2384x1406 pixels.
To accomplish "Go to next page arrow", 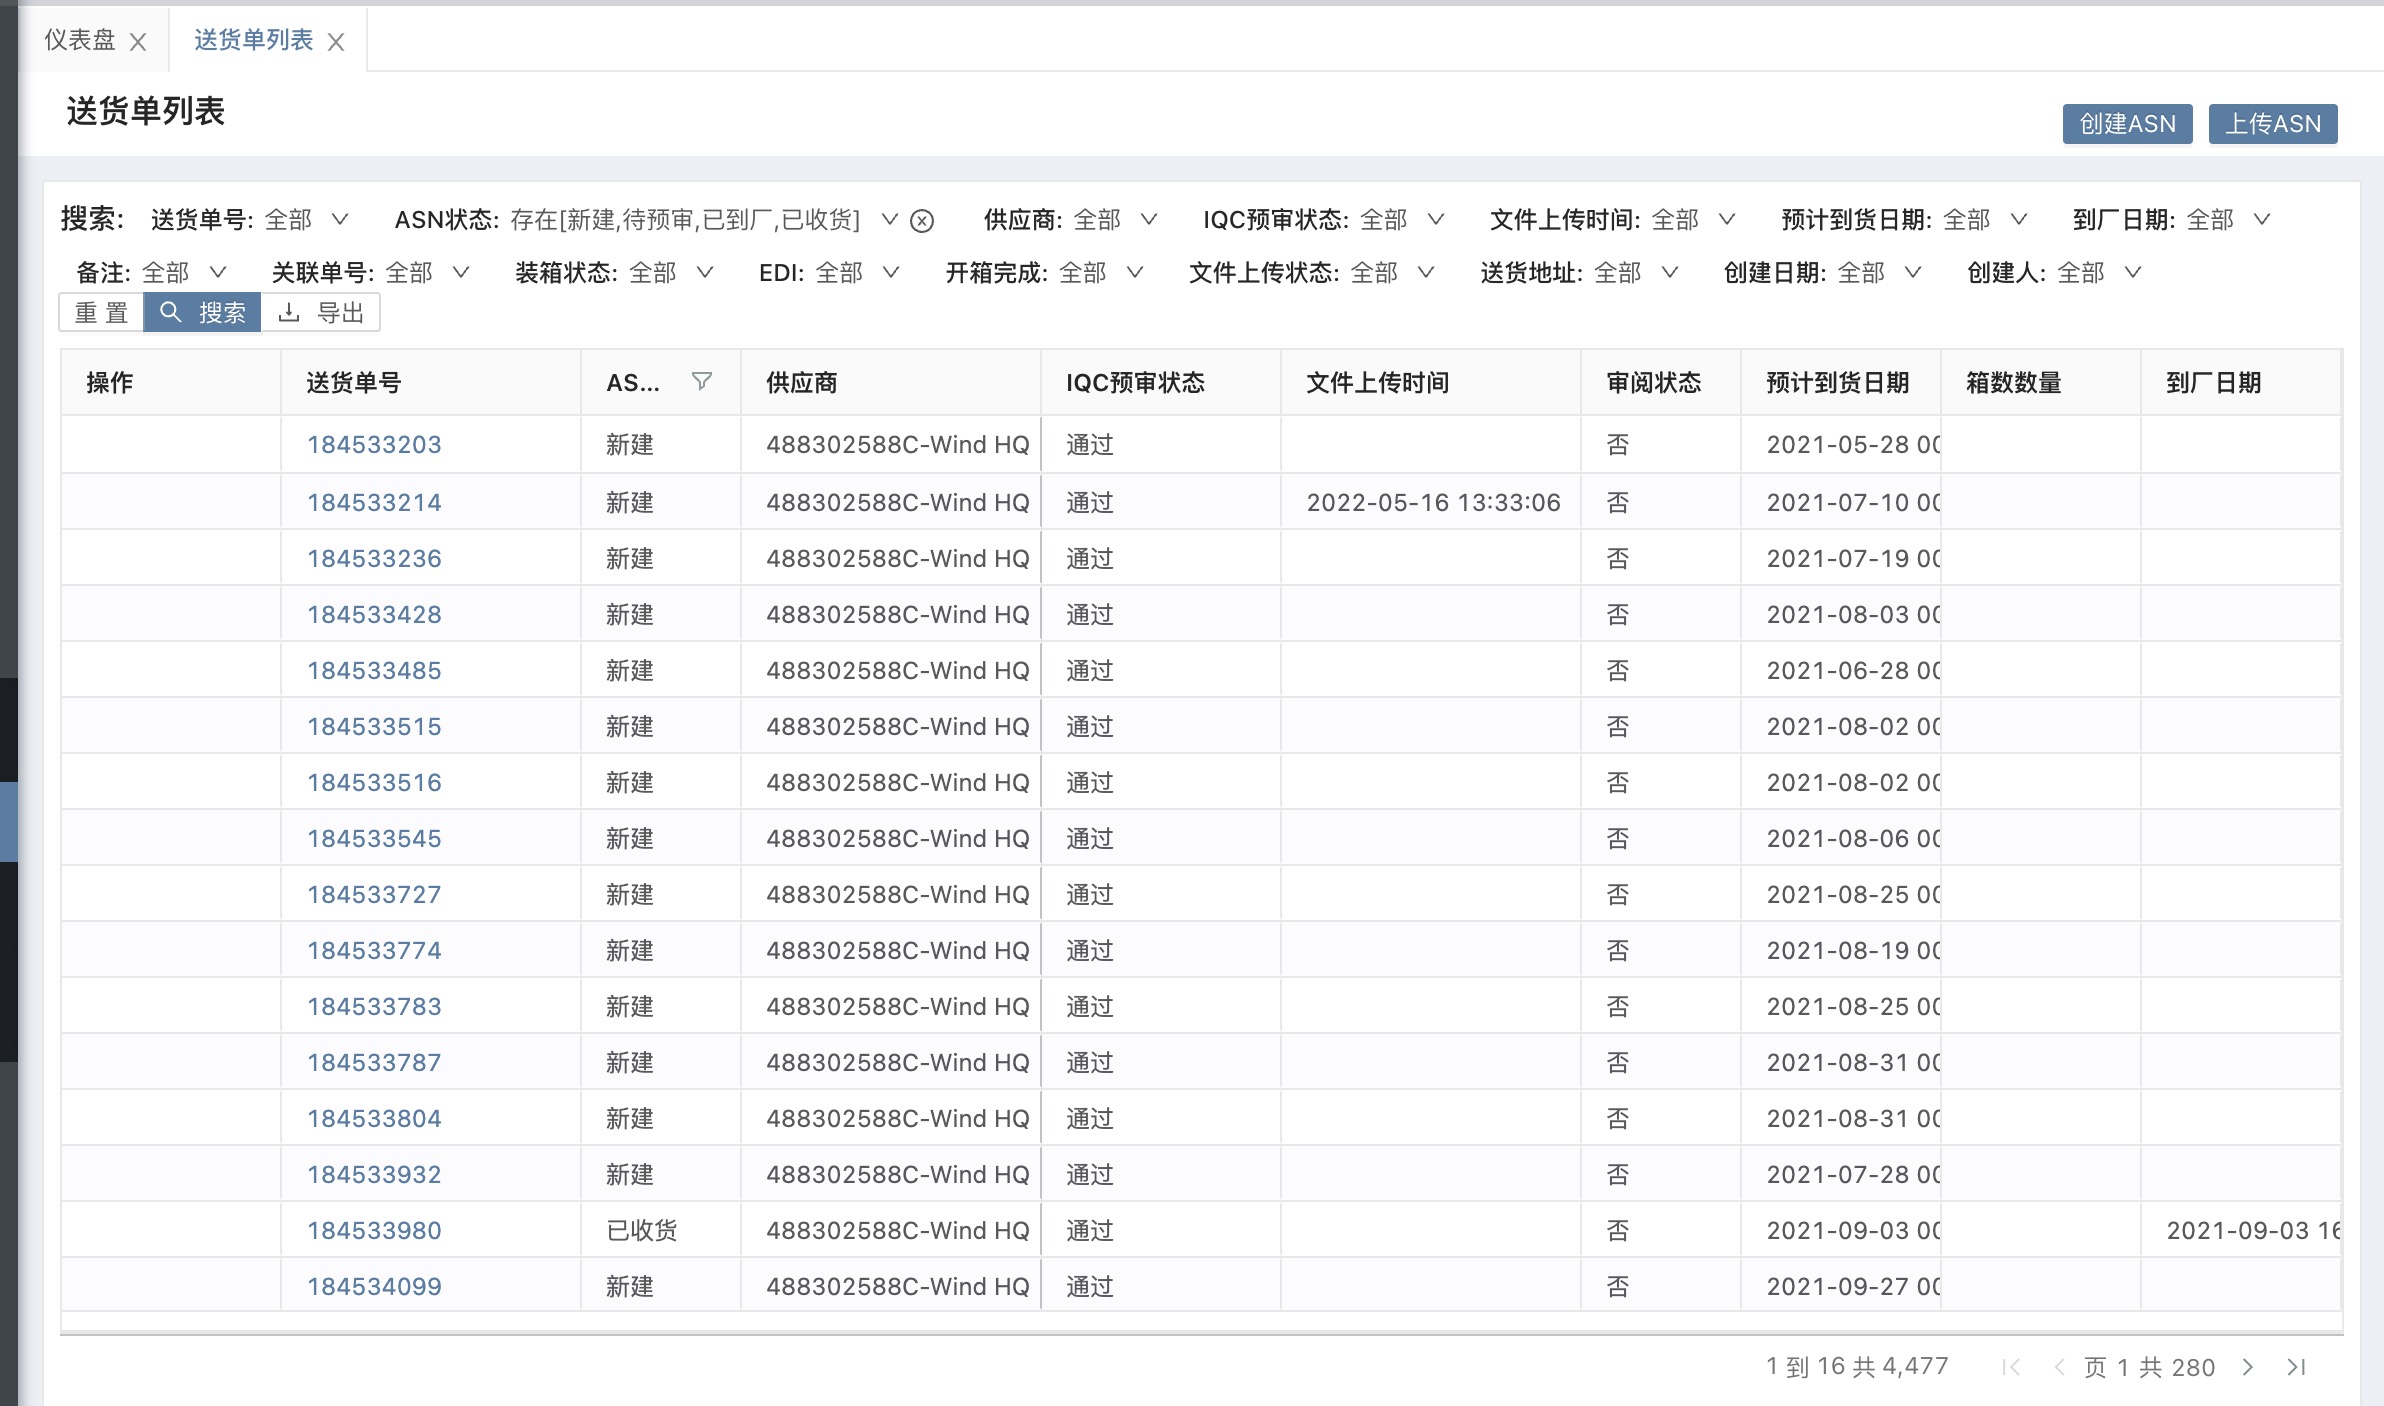I will pos(2248,1367).
